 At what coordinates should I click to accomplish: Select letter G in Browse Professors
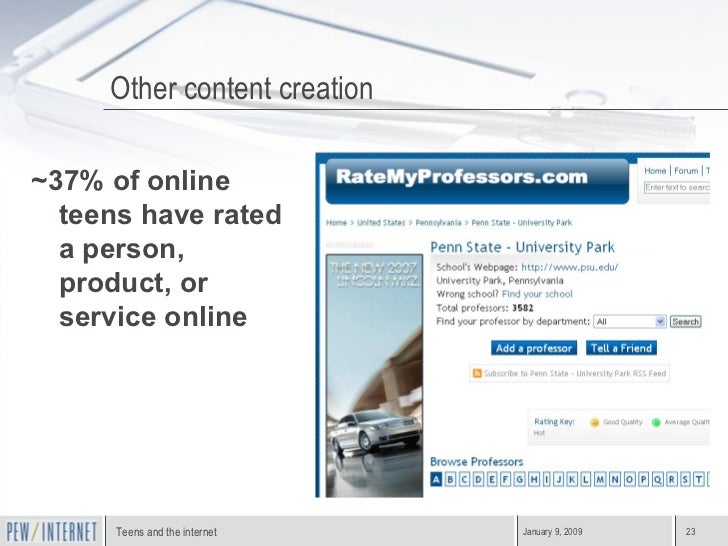coord(520,479)
